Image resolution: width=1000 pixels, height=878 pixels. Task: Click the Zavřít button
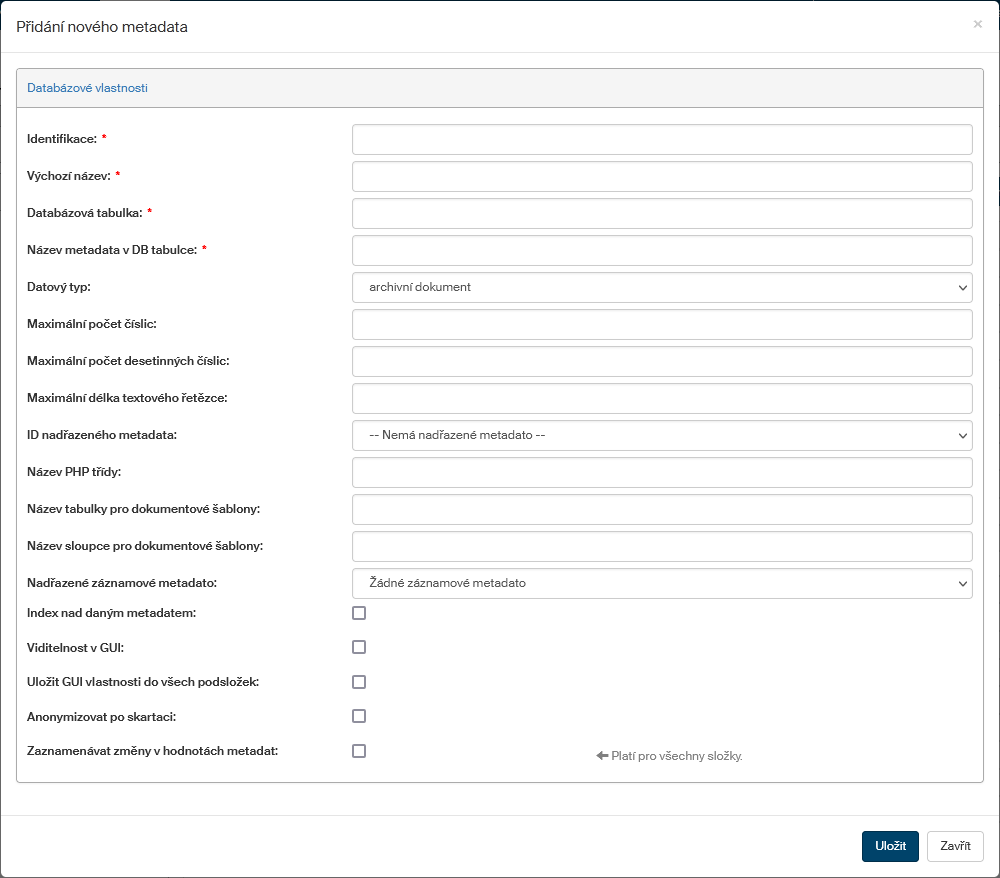955,846
